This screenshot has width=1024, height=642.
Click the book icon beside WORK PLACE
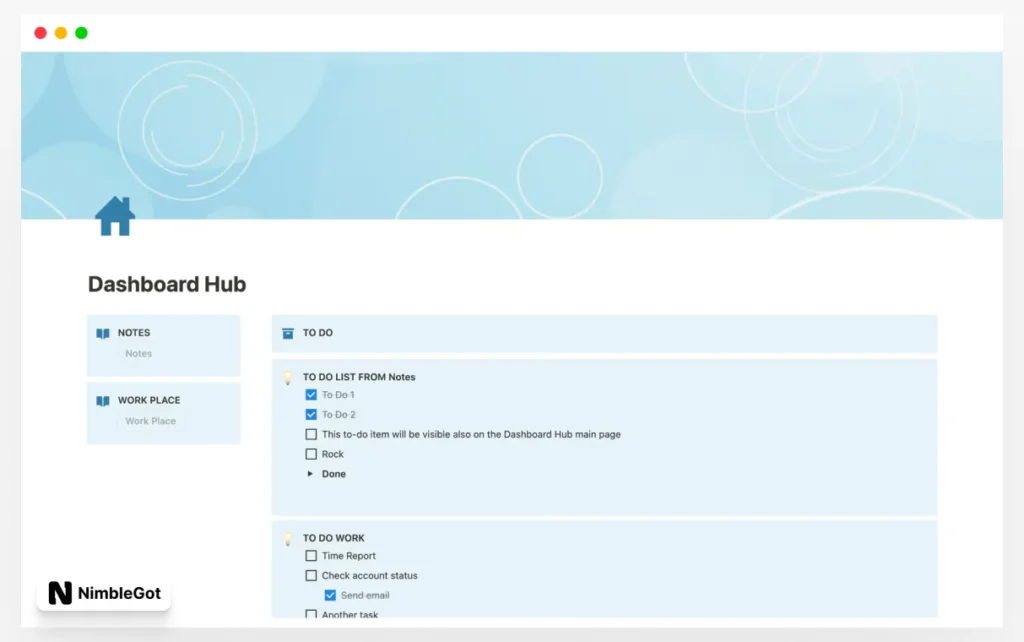[103, 401]
